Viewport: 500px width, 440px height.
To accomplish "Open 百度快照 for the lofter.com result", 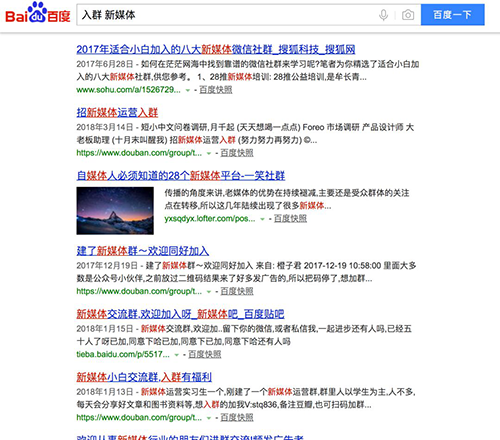I will (290, 219).
